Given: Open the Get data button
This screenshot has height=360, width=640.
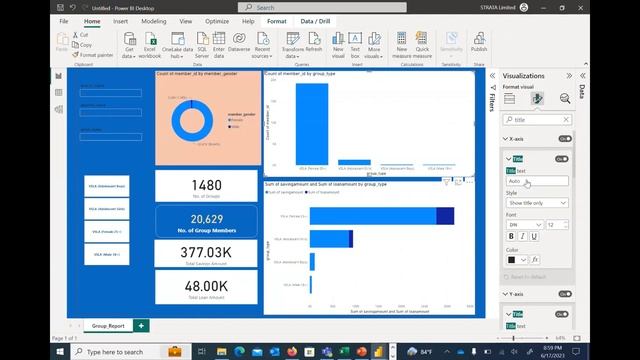Looking at the screenshot, I should tap(129, 45).
